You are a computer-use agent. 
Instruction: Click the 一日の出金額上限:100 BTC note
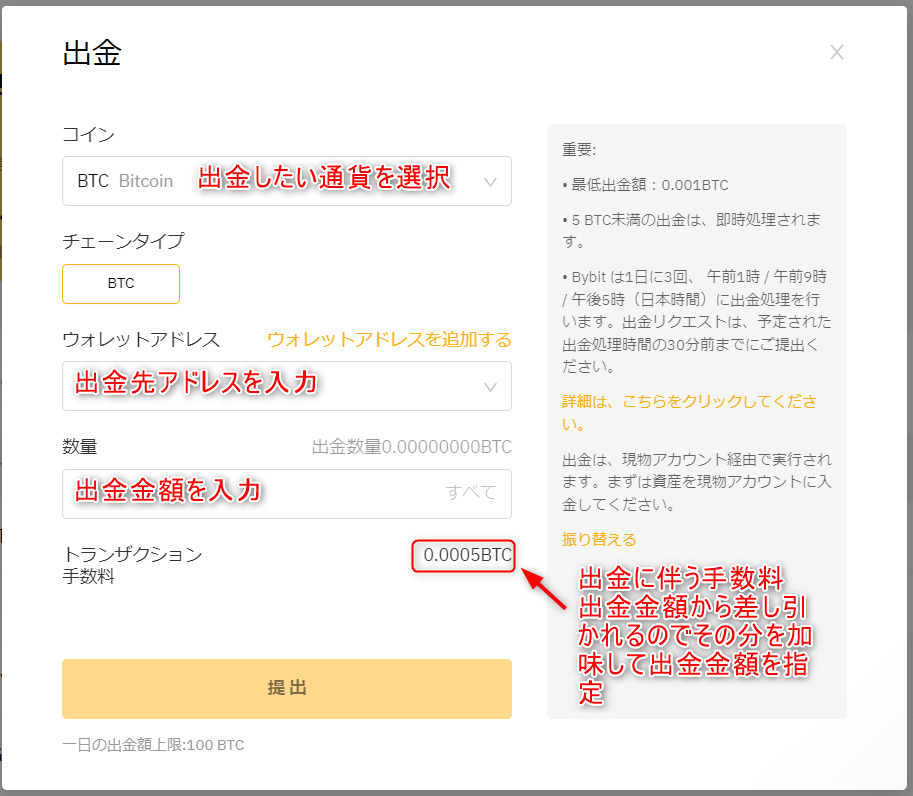point(153,745)
